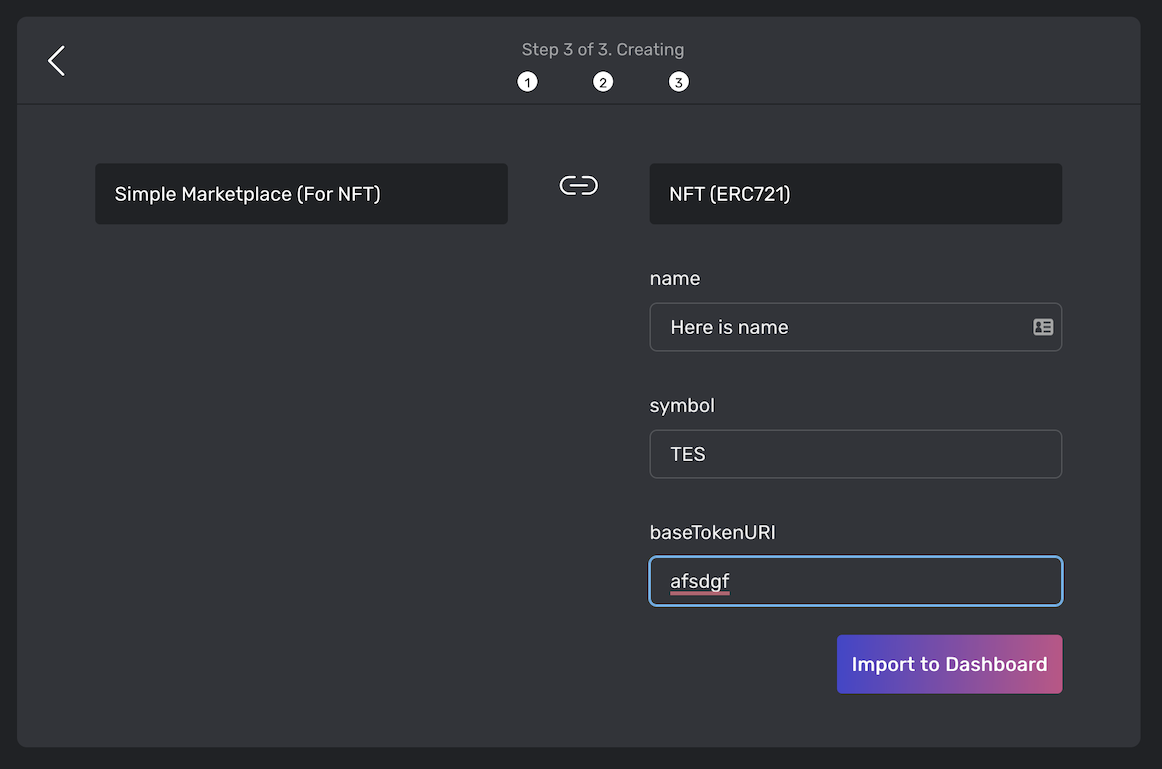The width and height of the screenshot is (1162, 769).
Task: Click the chain link icon between contracts
Action: 579,186
